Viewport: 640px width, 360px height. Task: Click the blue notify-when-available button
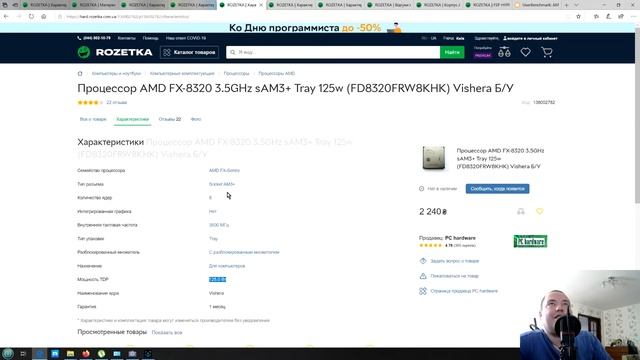click(498, 189)
